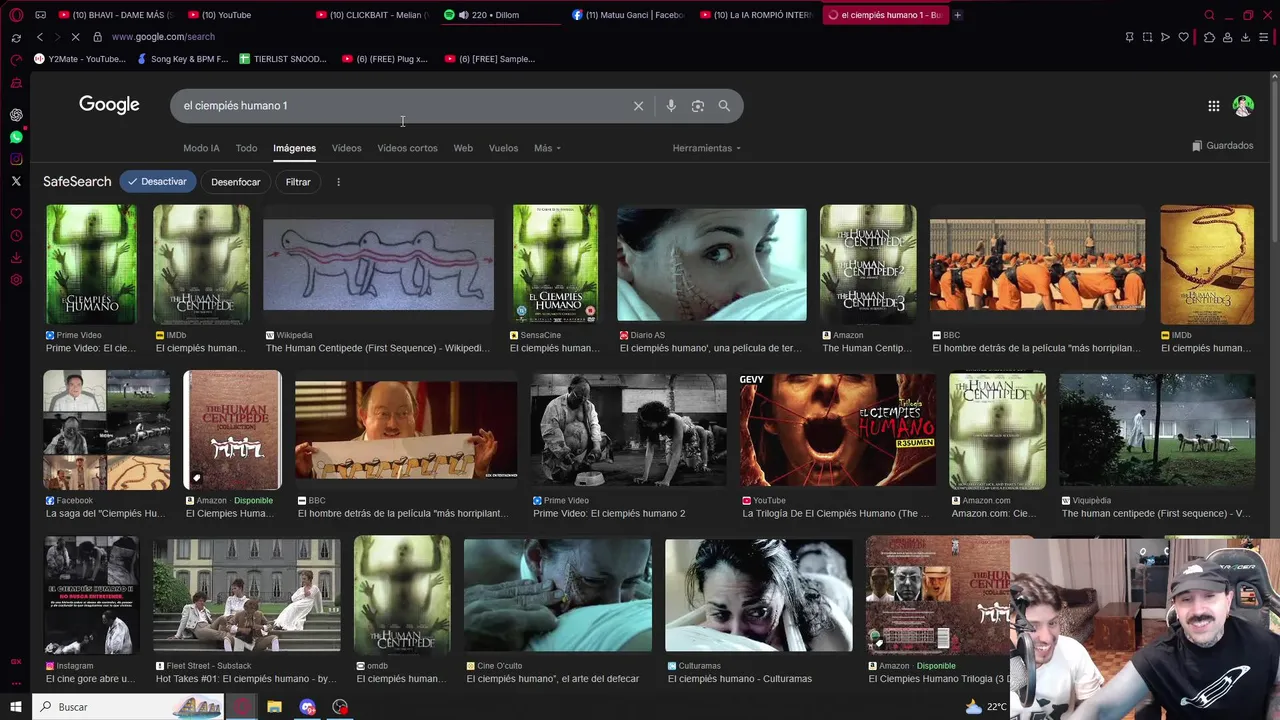Clear the Google search box text
The height and width of the screenshot is (720, 1280).
point(638,106)
